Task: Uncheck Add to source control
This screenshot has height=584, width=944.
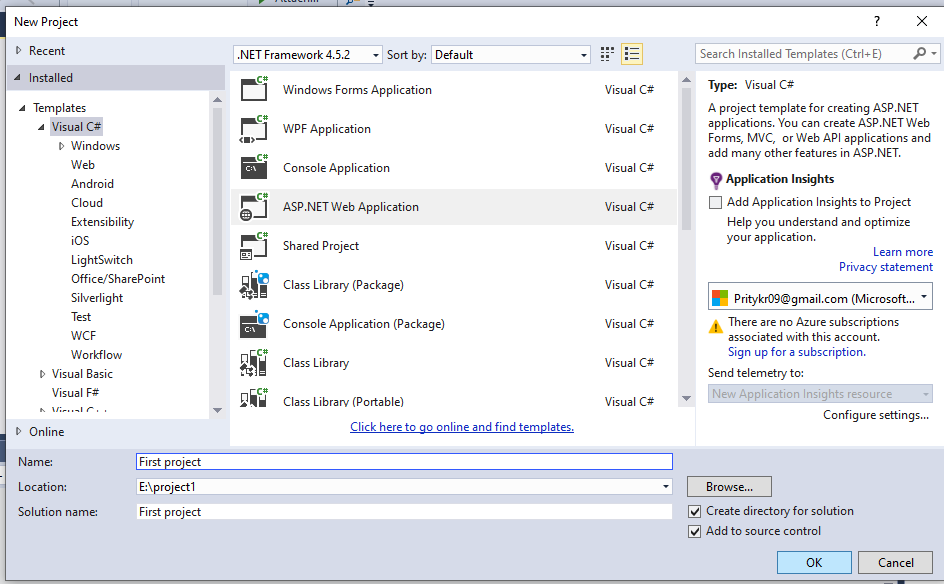Action: click(x=694, y=531)
